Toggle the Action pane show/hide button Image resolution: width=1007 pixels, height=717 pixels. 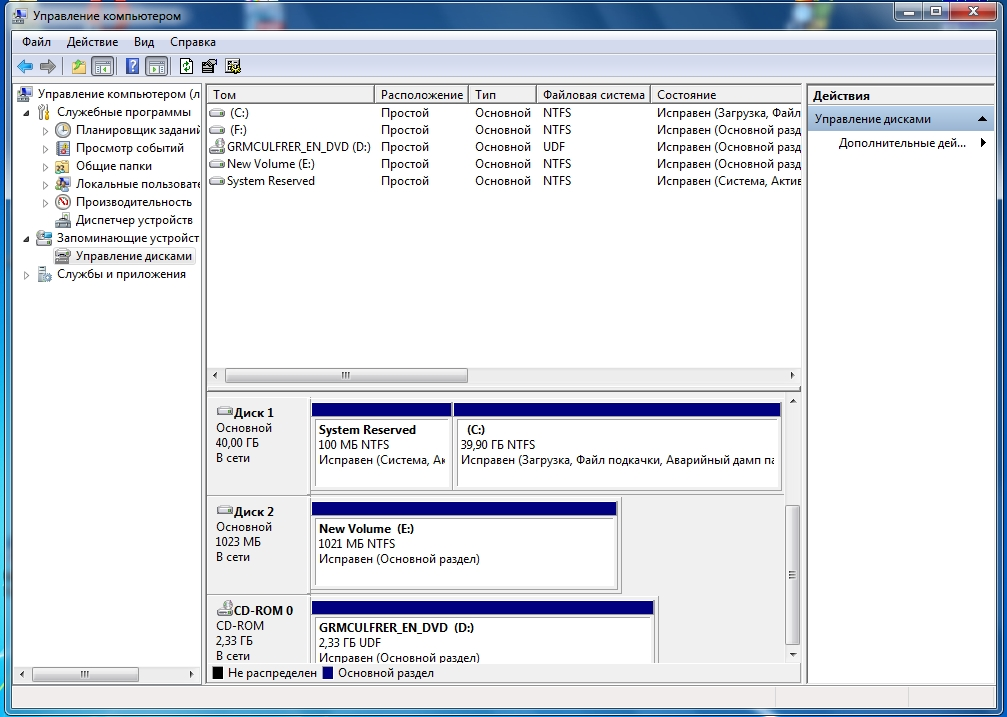tap(156, 67)
